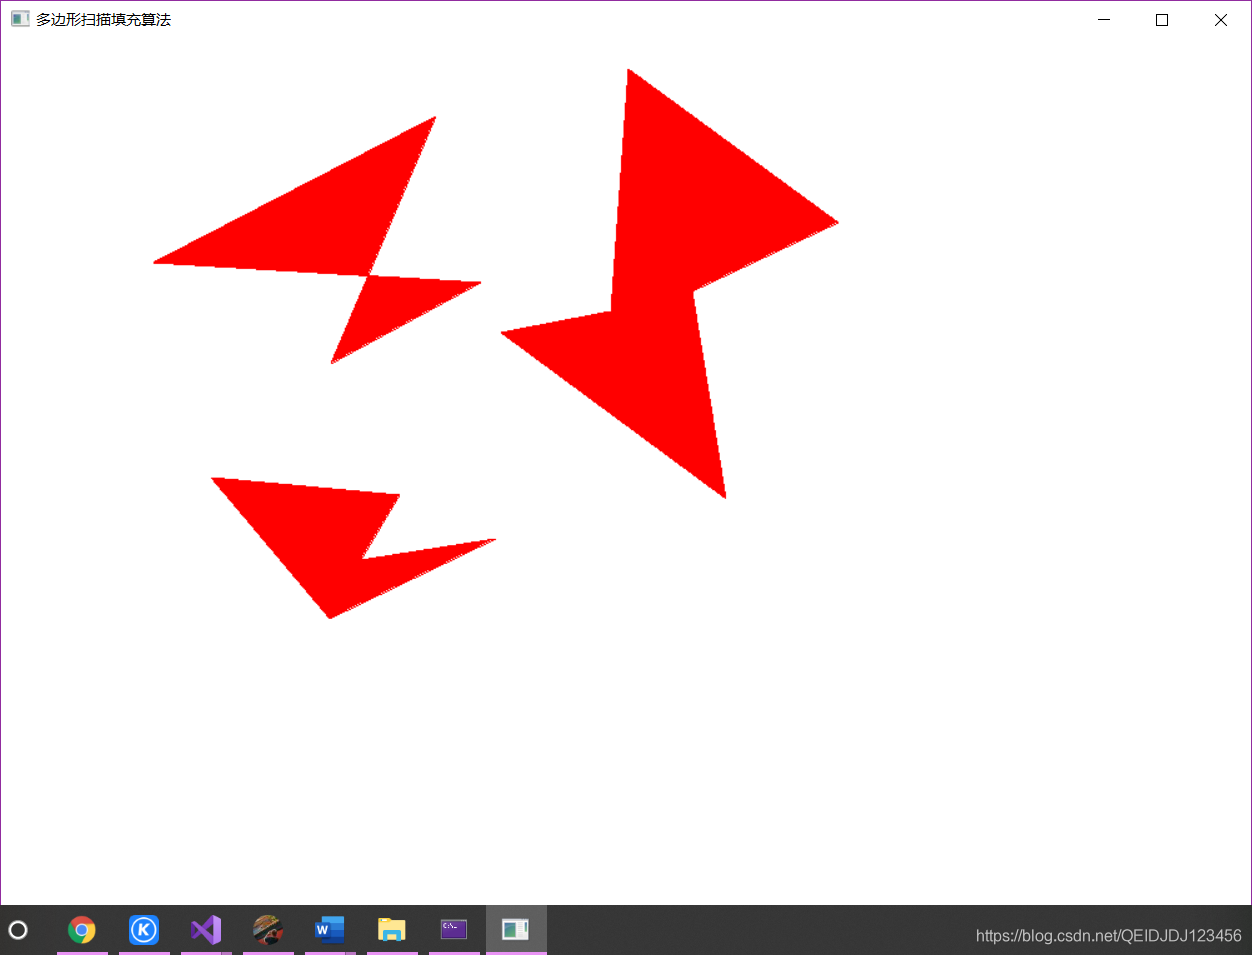Open the blue K music app on taskbar
This screenshot has width=1252, height=955.
144,930
